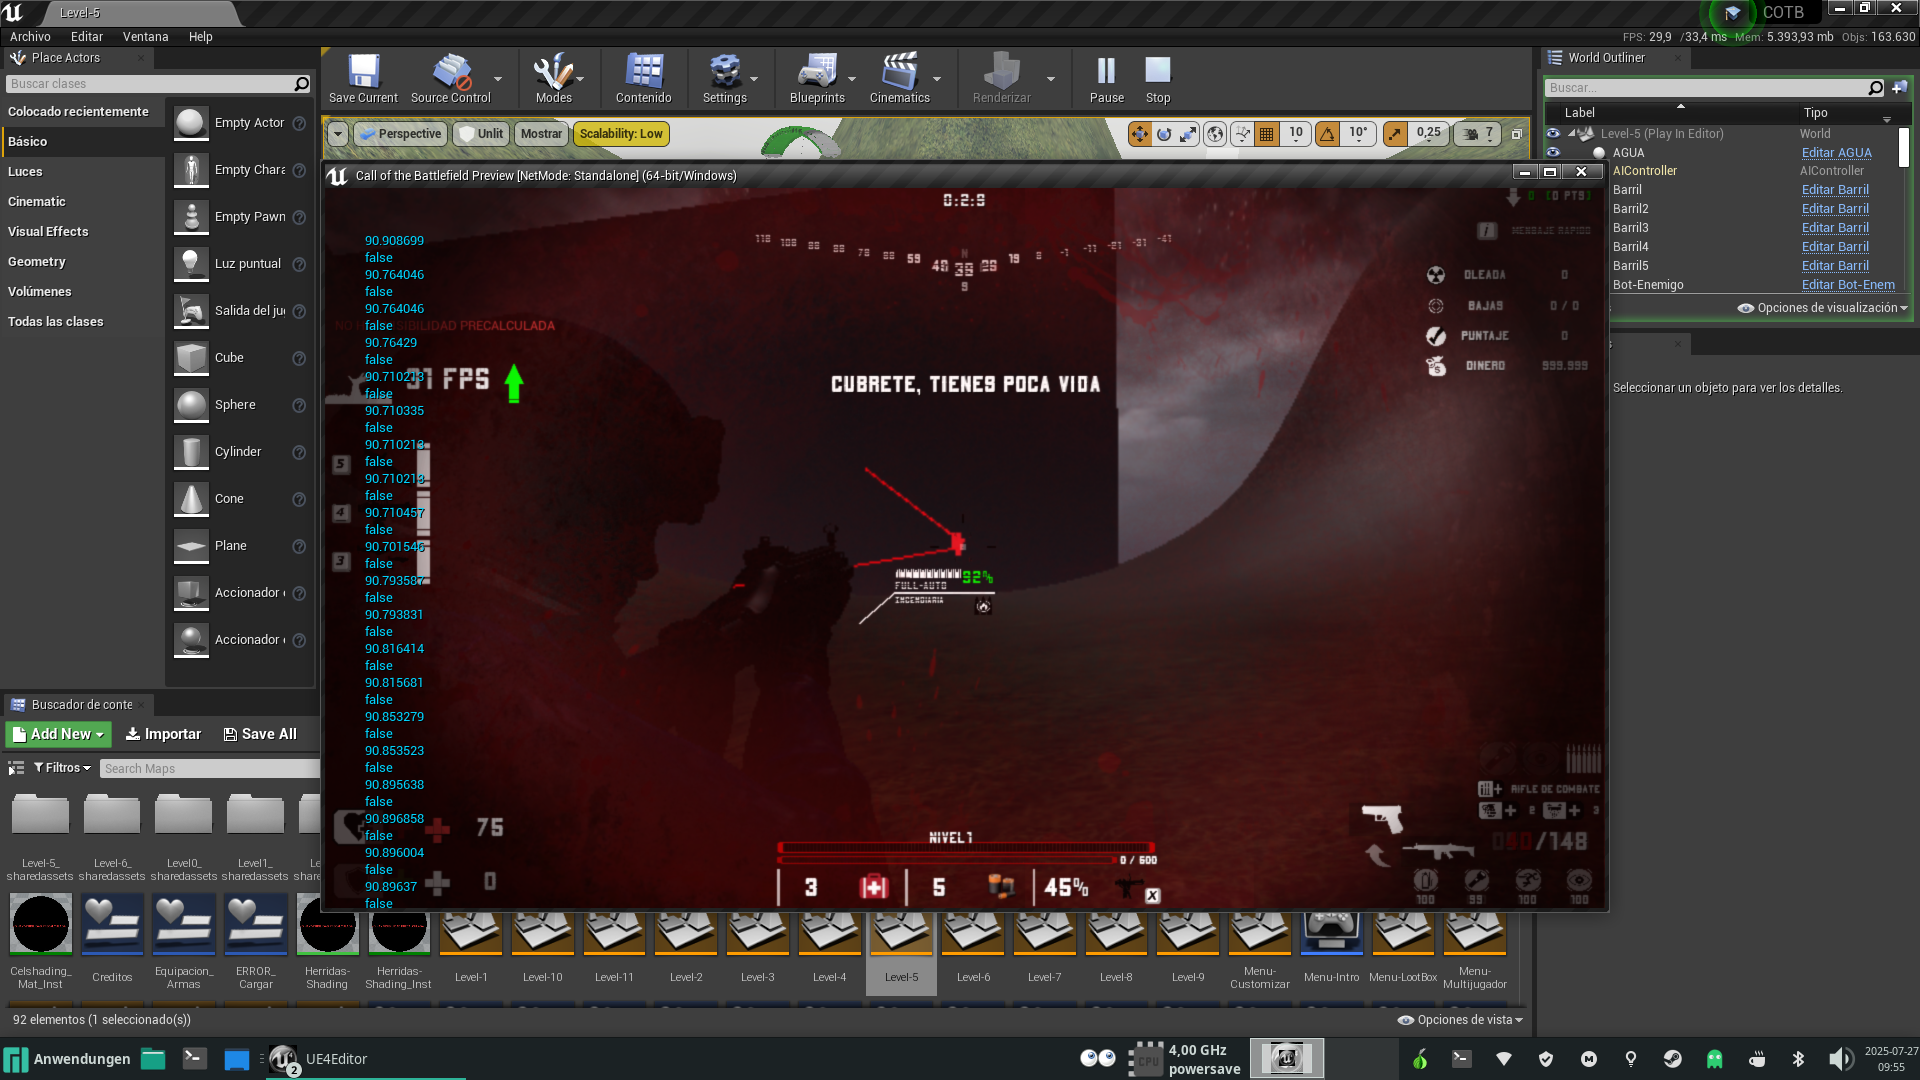Screen dimensions: 1920x1080
Task: Click the Scalability: Low warning button
Action: click(621, 134)
